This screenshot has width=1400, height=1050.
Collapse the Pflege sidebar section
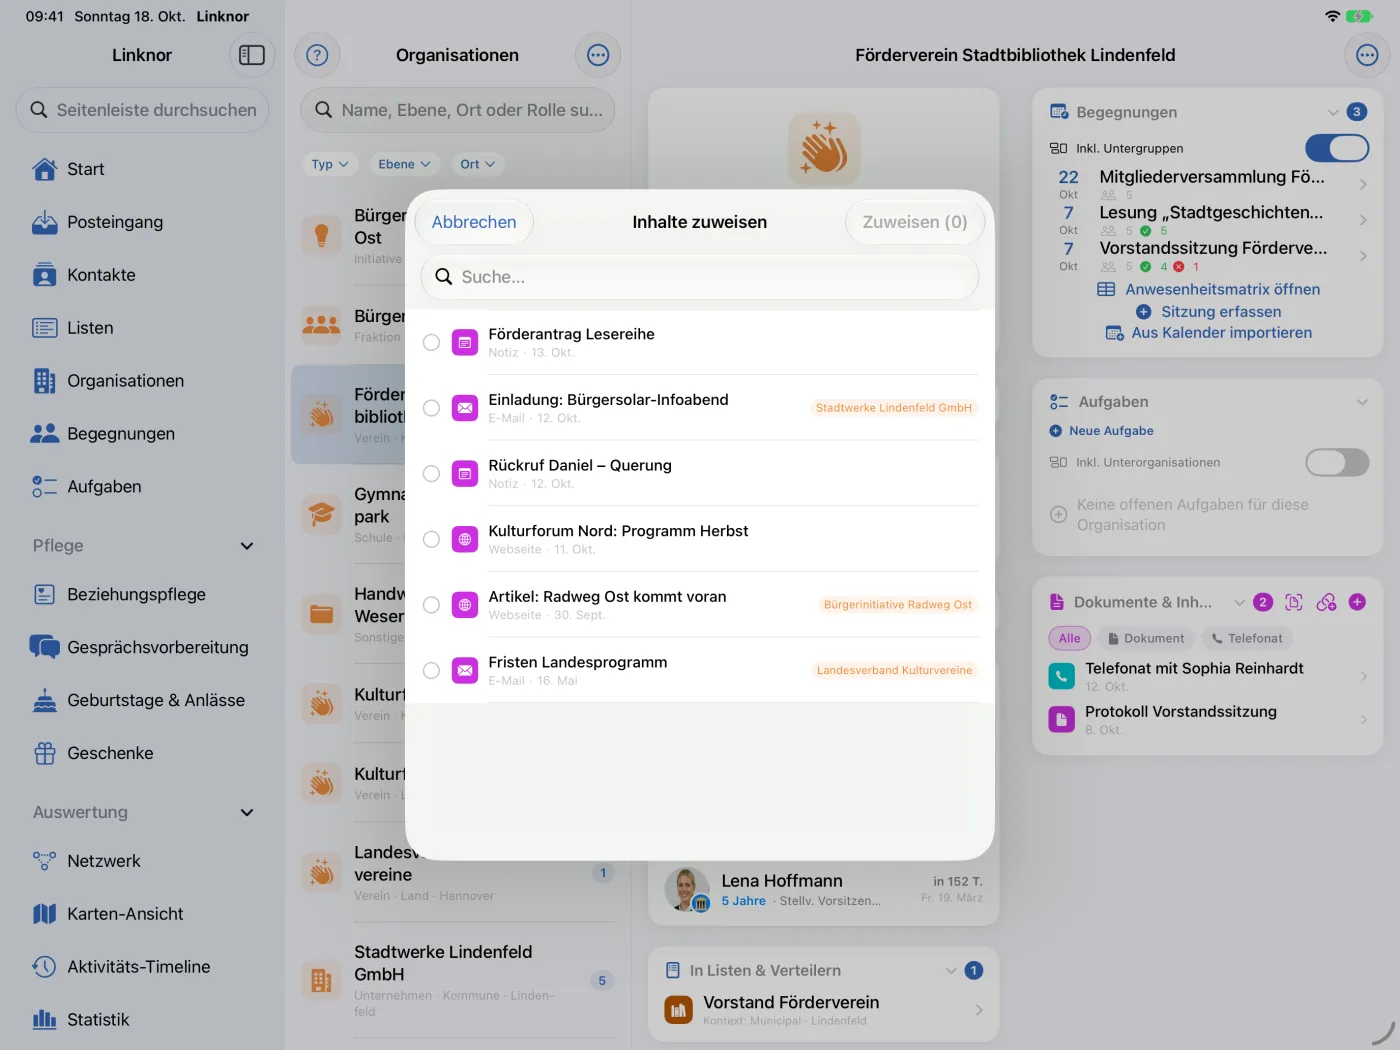(x=247, y=546)
